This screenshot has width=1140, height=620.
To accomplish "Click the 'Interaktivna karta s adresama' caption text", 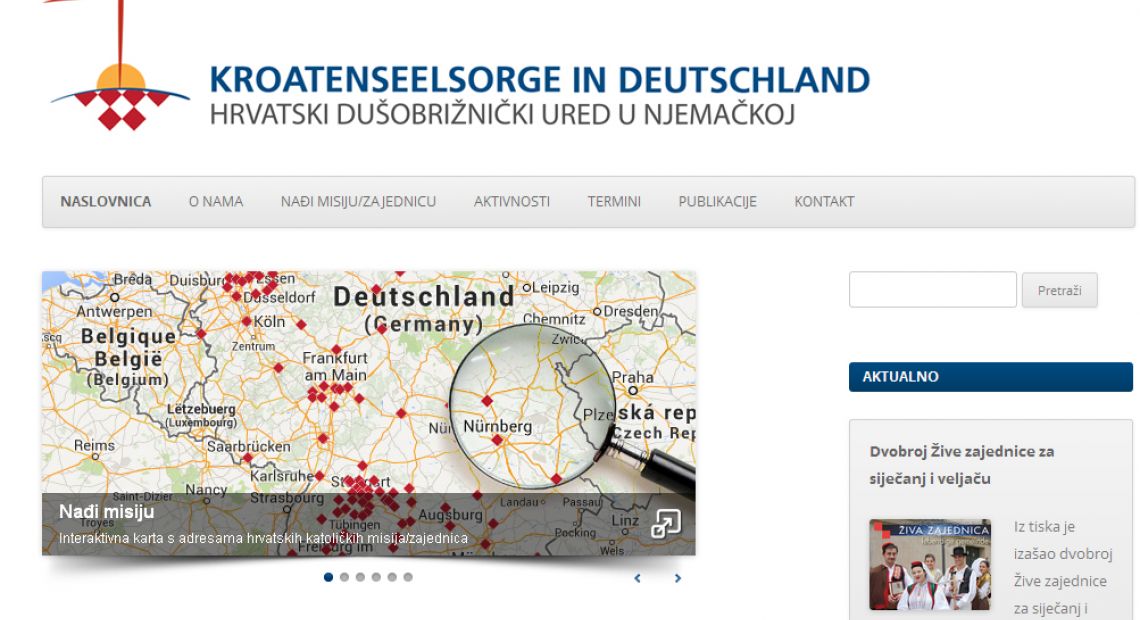I will (x=263, y=539).
